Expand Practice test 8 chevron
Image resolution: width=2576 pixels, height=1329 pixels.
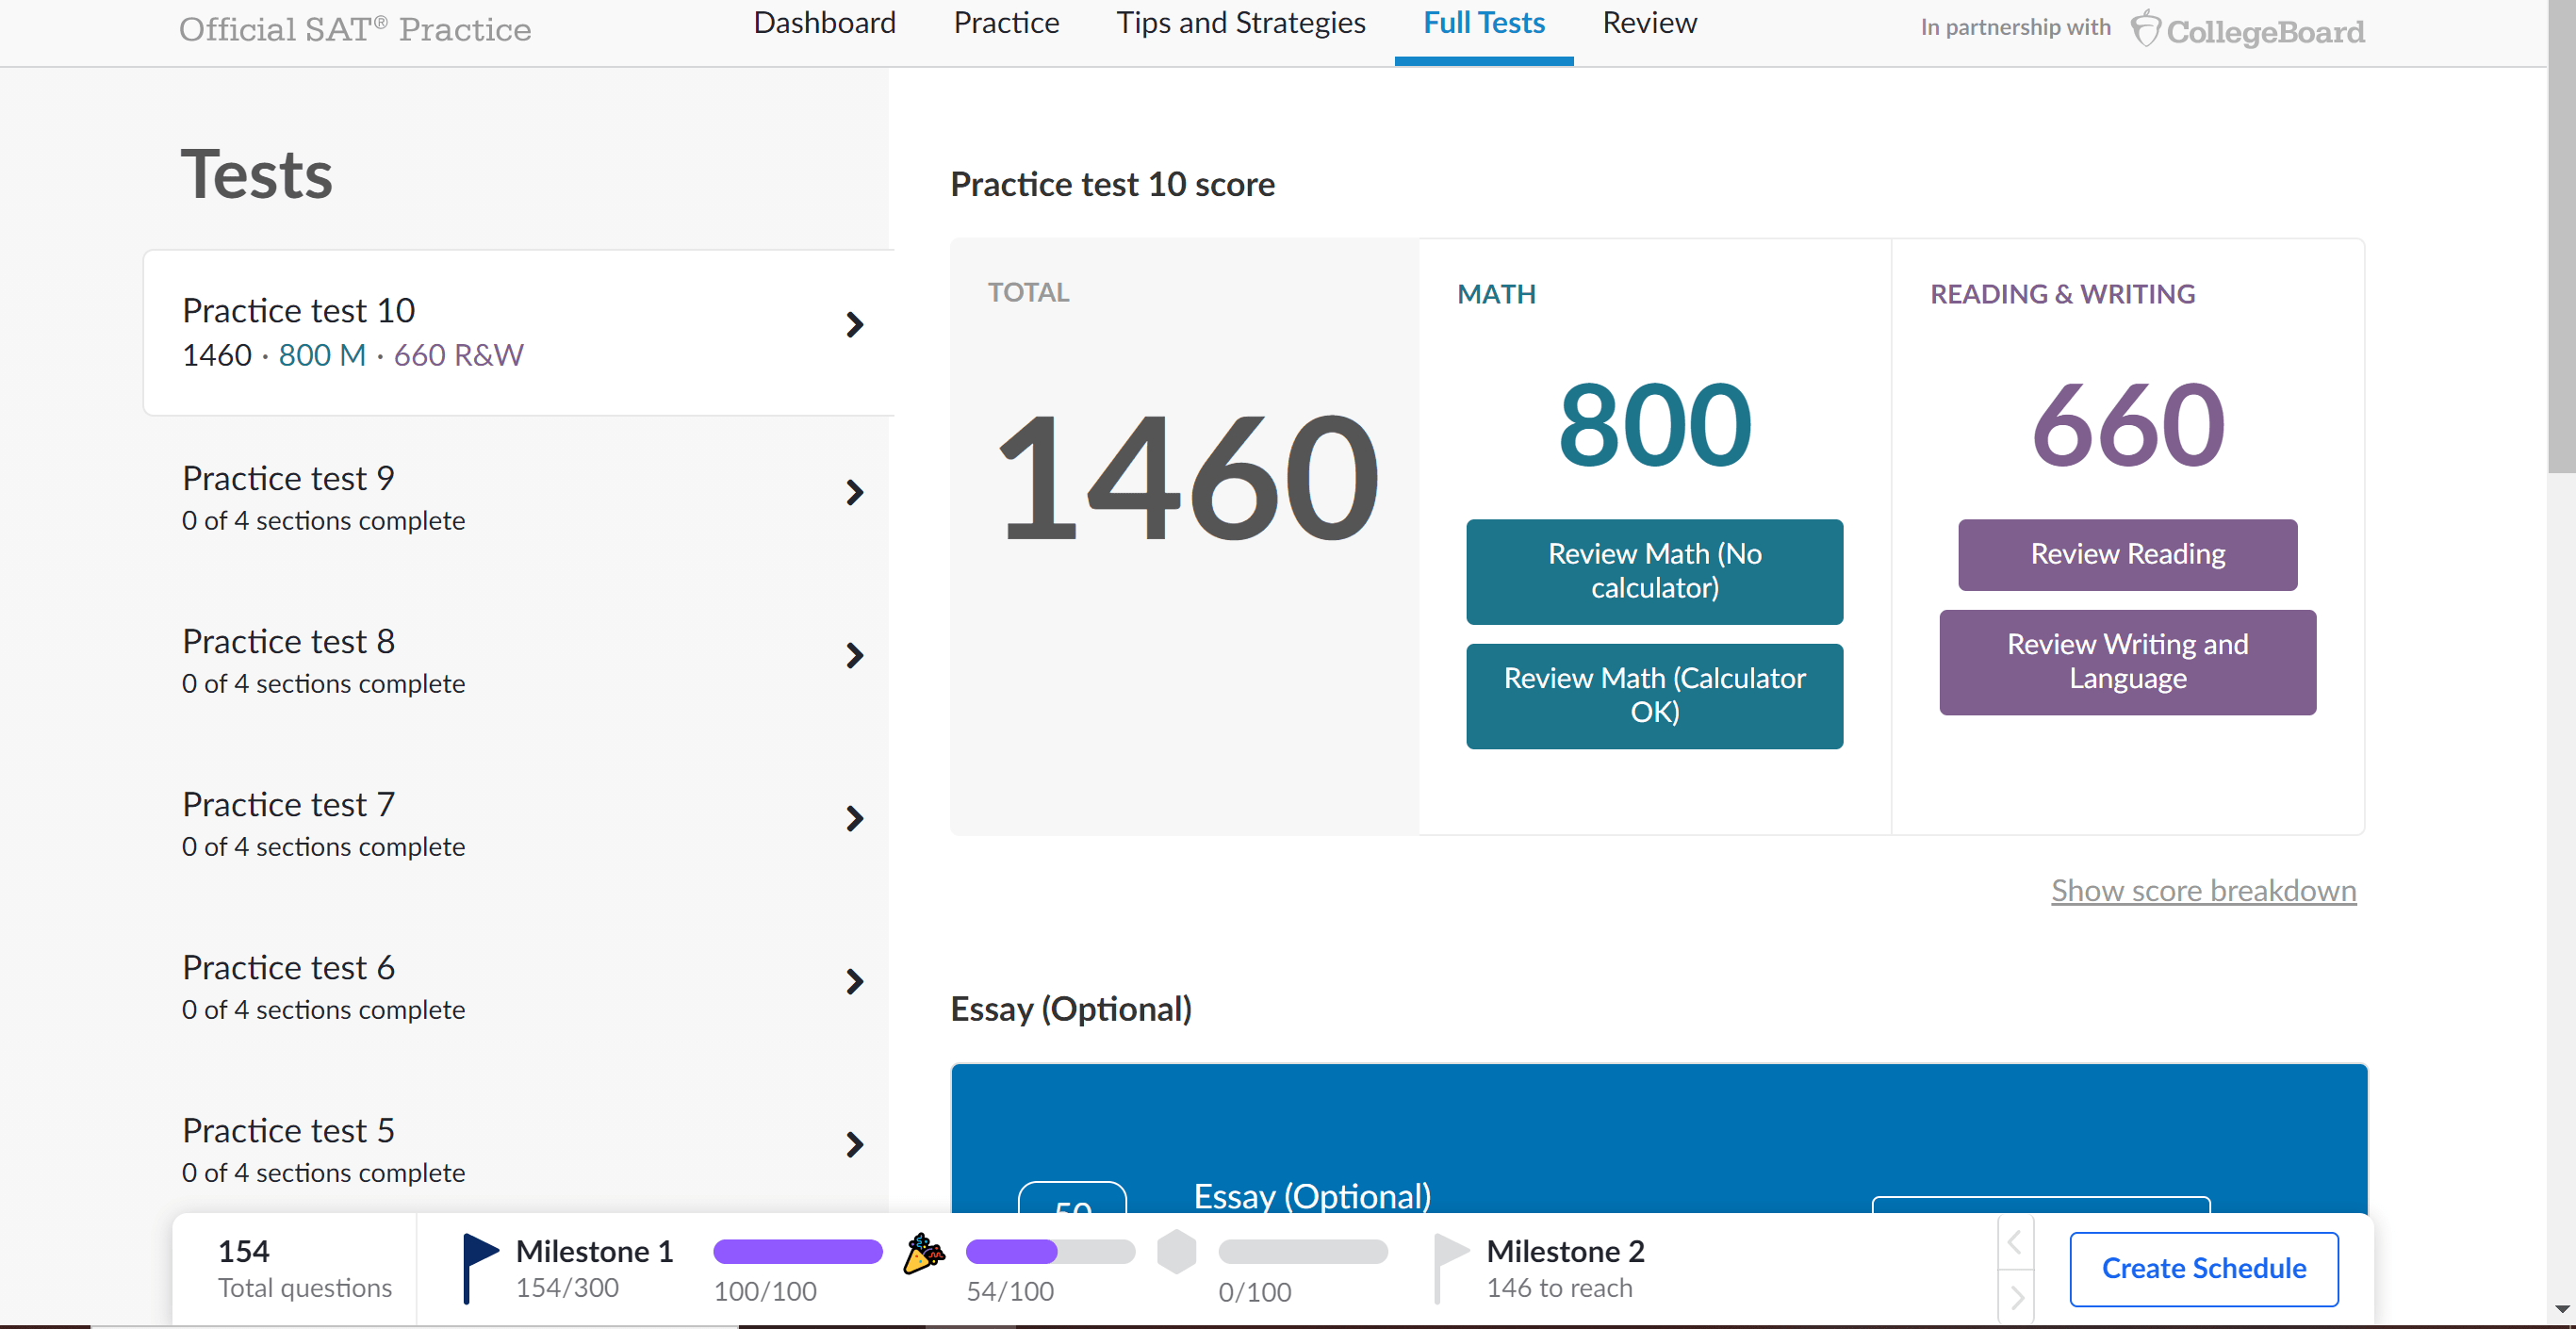click(854, 656)
